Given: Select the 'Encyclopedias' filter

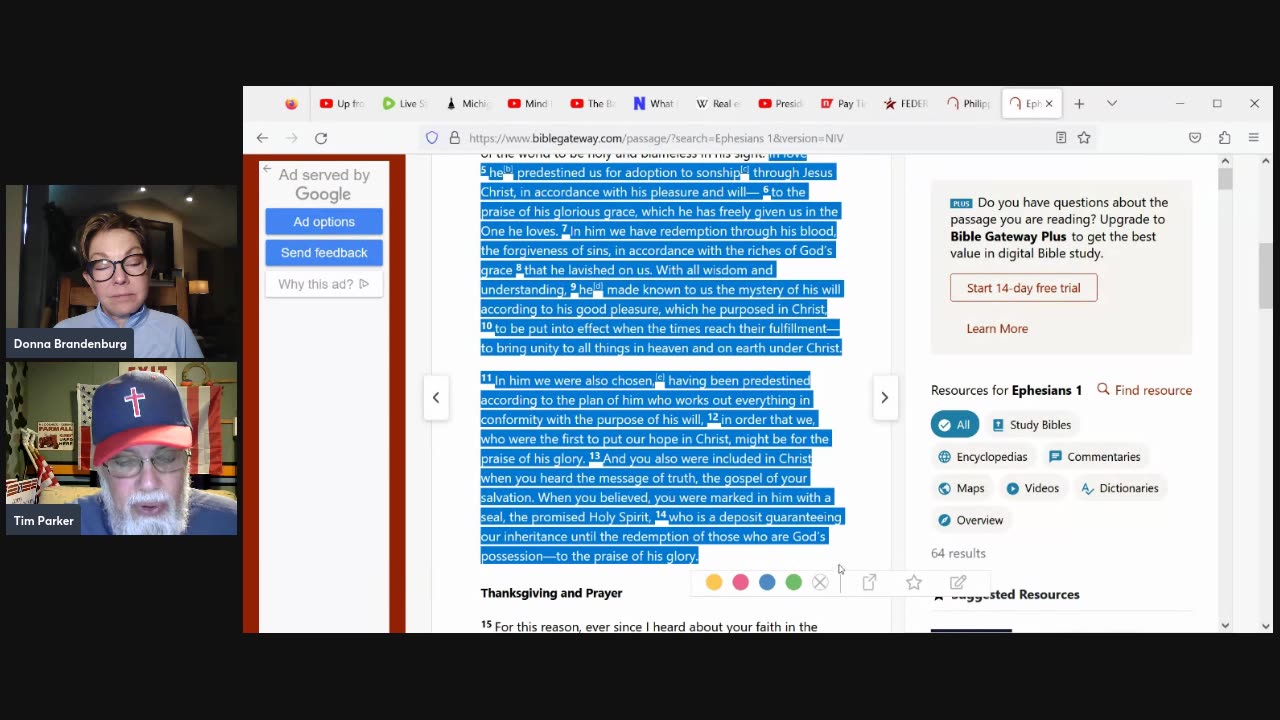Looking at the screenshot, I should (982, 457).
